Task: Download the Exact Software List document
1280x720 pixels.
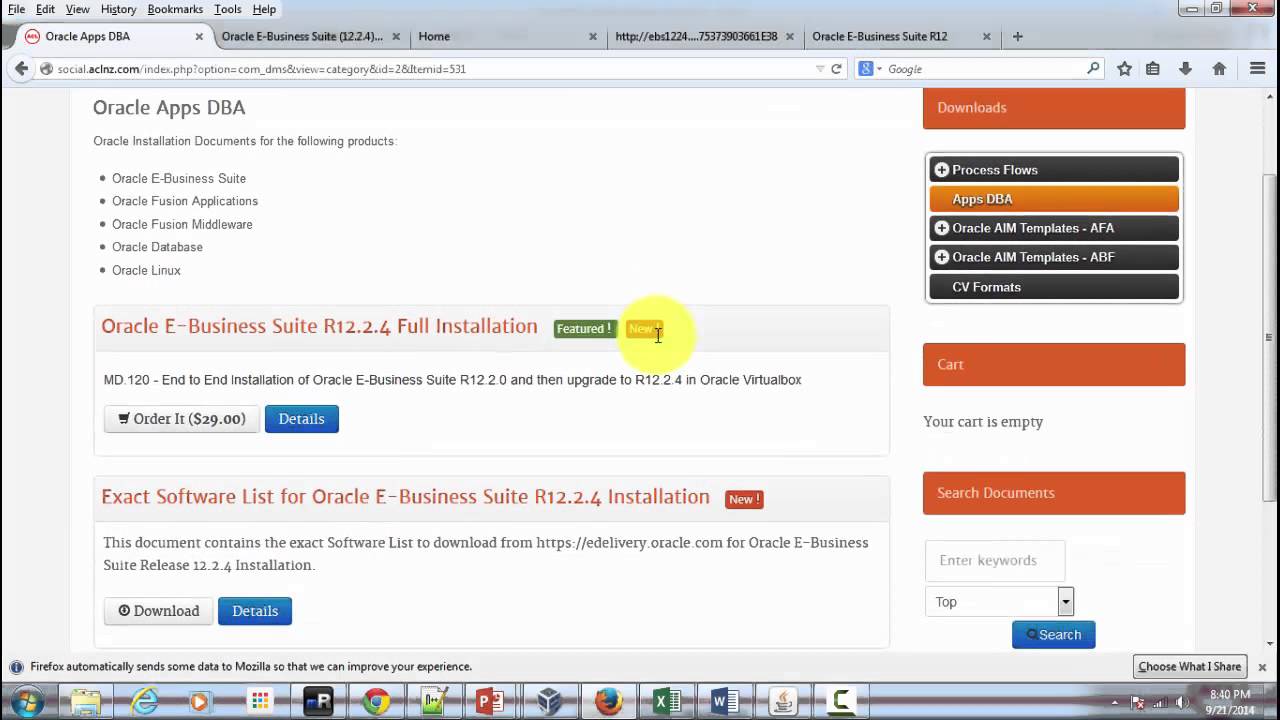Action: click(158, 611)
